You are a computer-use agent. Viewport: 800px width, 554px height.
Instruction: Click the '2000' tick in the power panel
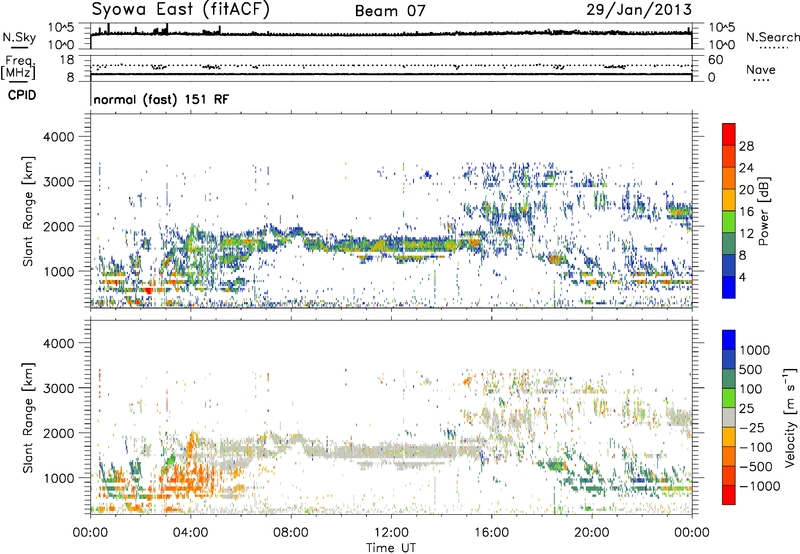click(59, 226)
